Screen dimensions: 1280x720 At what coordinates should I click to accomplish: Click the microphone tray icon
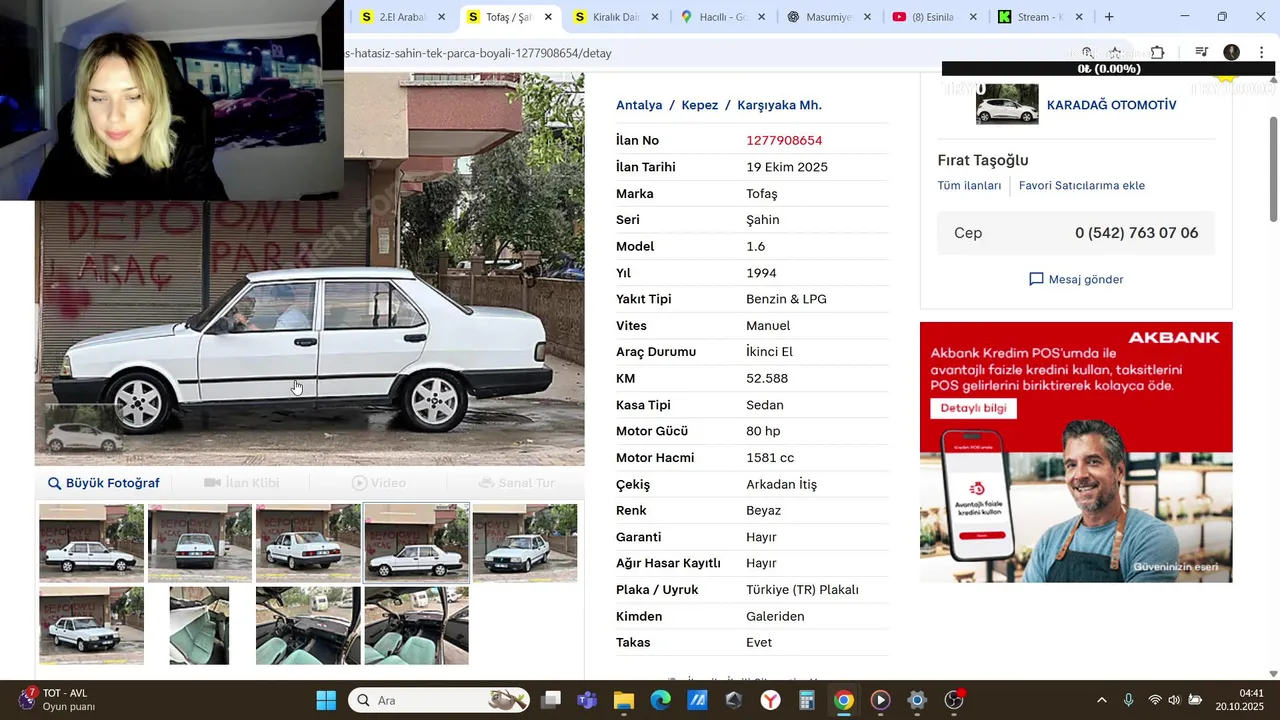(1128, 700)
